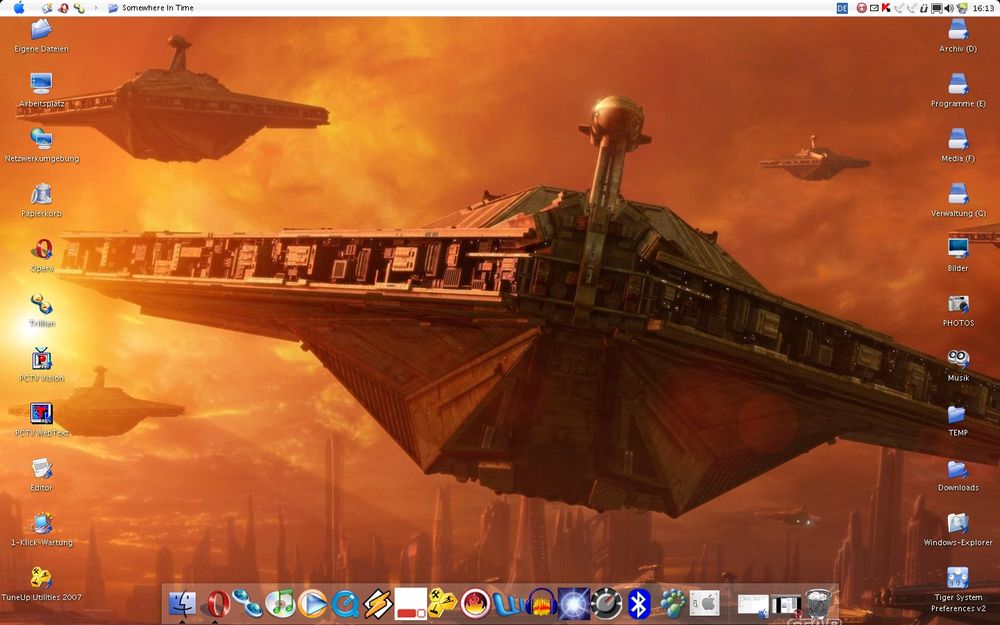Image resolution: width=1000 pixels, height=625 pixels.
Task: Open the speaker volume tray icon
Action: 949,8
